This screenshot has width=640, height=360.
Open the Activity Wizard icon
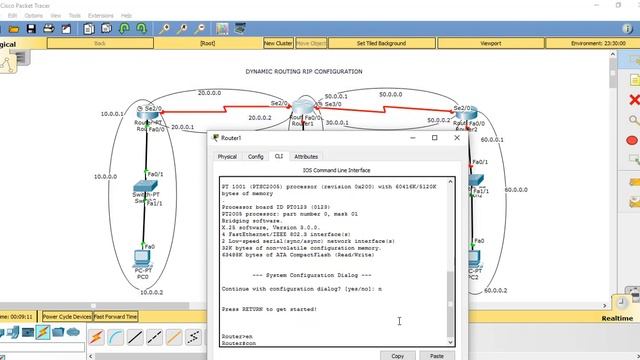tap(66, 29)
